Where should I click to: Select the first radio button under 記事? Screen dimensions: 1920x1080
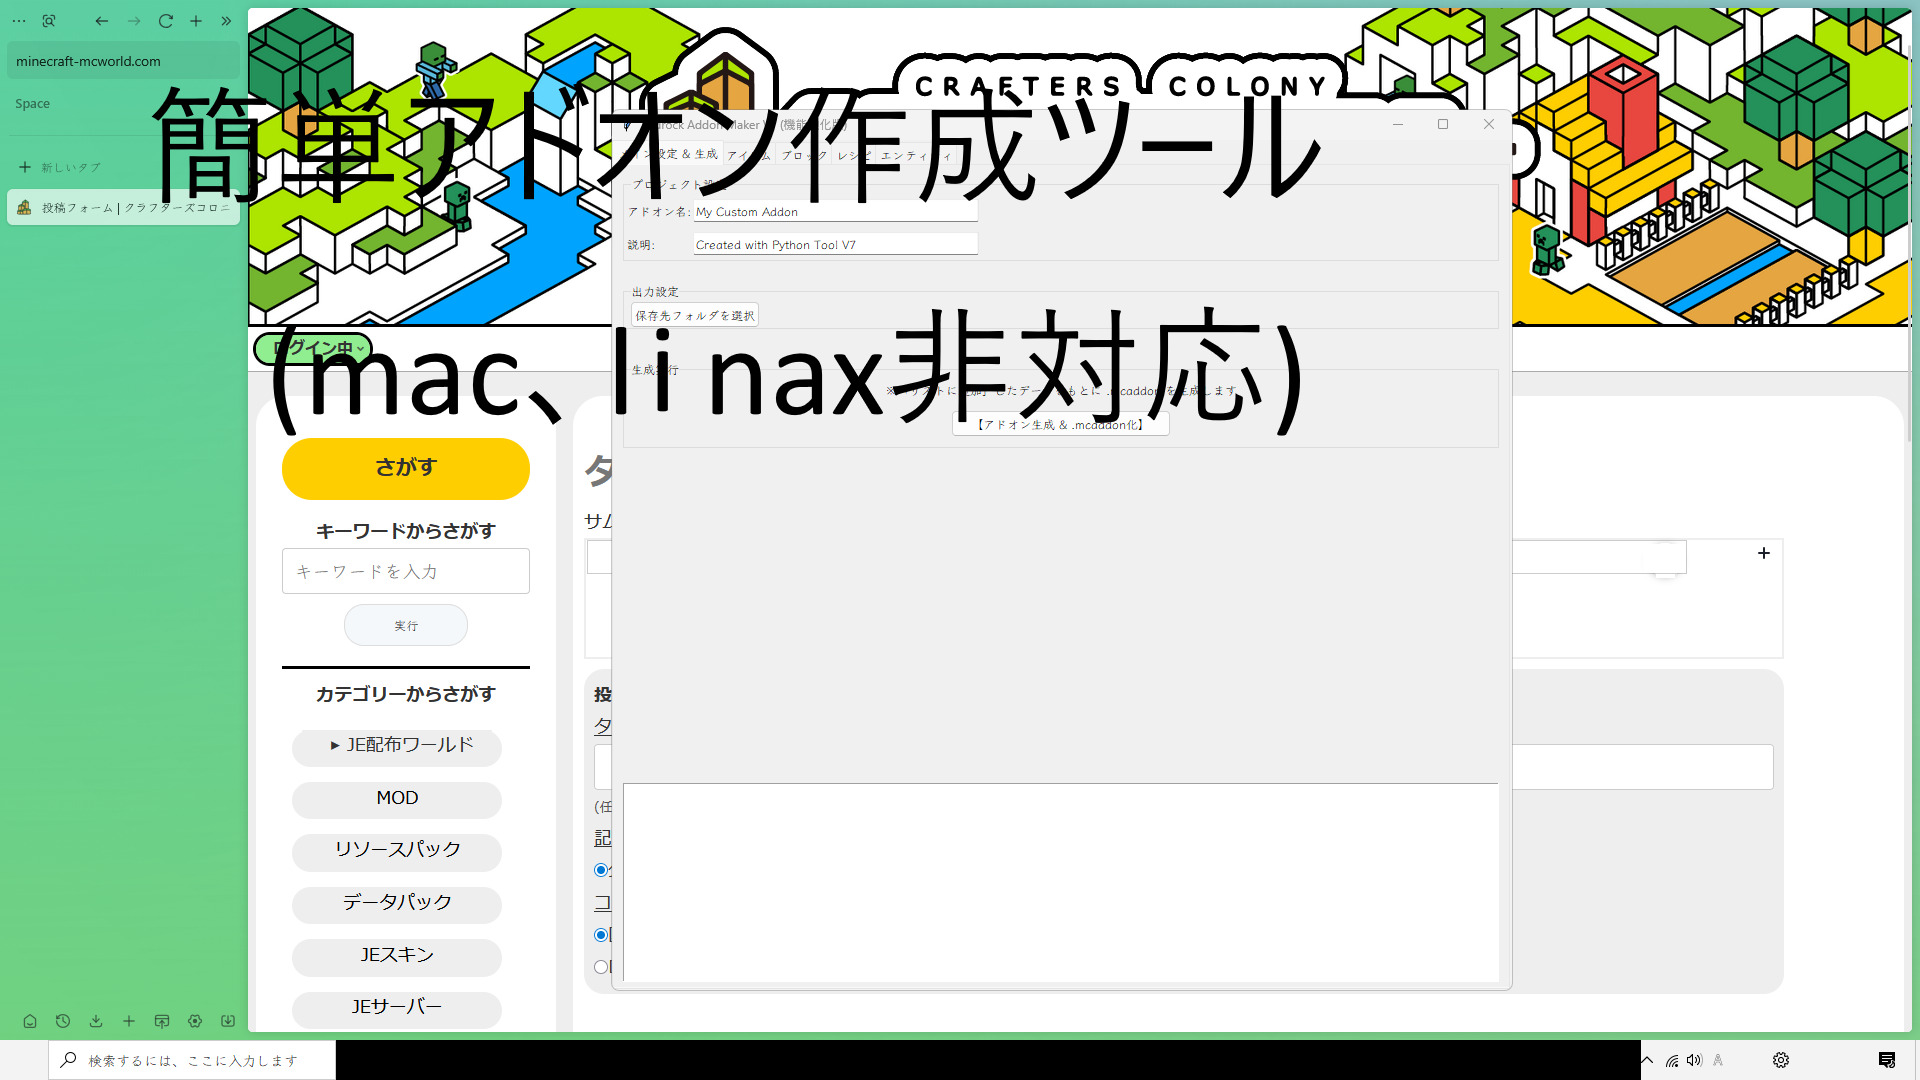pos(601,870)
